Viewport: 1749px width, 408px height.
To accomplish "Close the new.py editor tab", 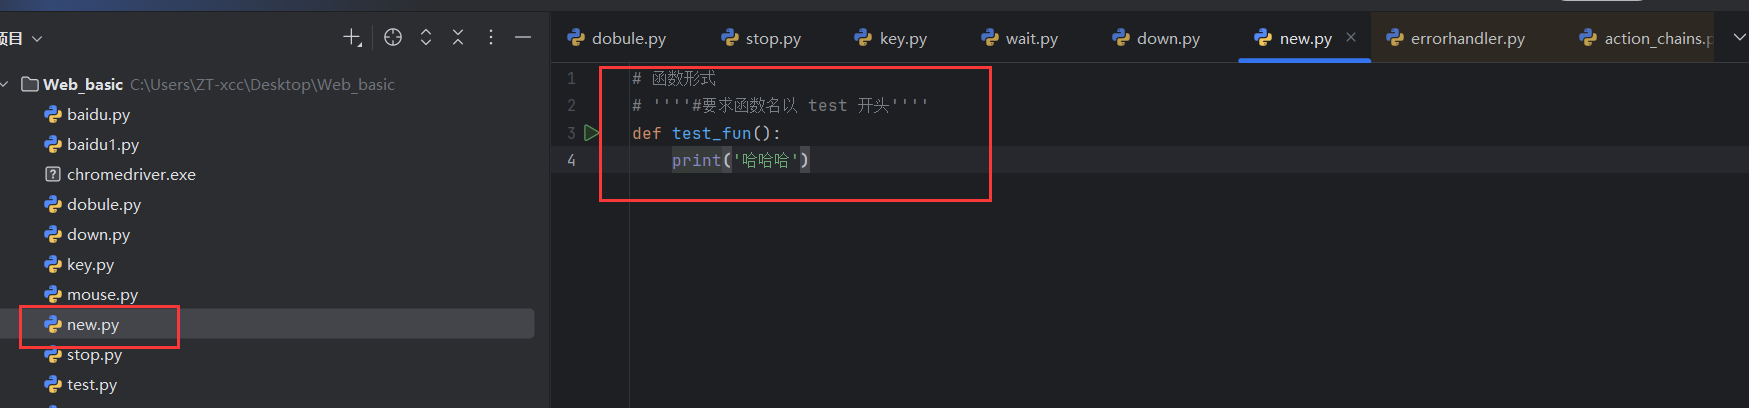I will click(1351, 37).
